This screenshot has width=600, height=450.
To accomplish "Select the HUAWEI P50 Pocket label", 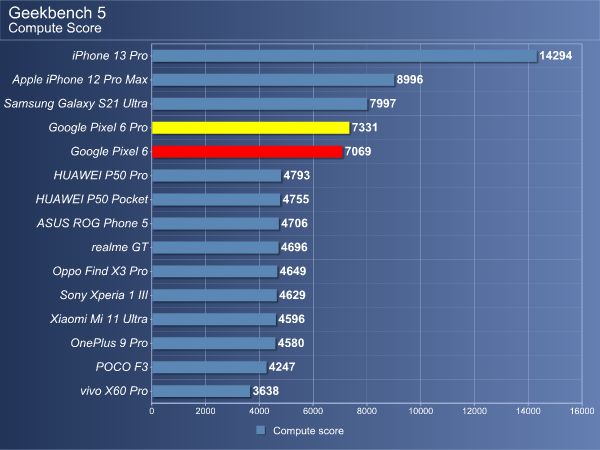I will tap(92, 199).
